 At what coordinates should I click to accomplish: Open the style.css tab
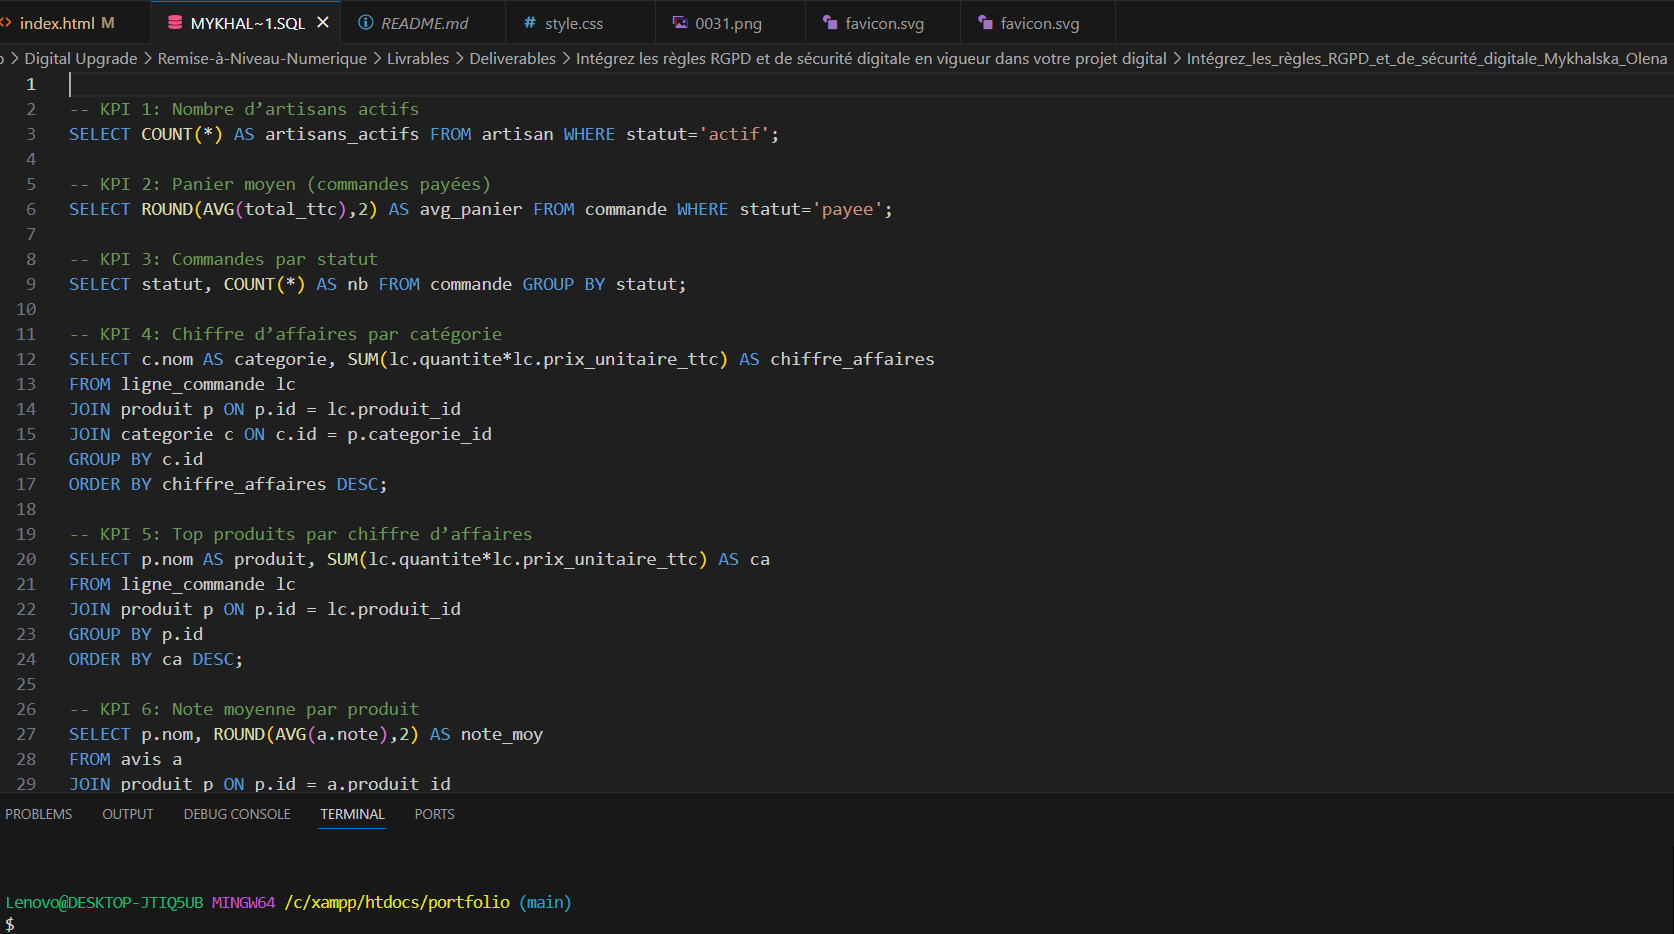pos(573,23)
